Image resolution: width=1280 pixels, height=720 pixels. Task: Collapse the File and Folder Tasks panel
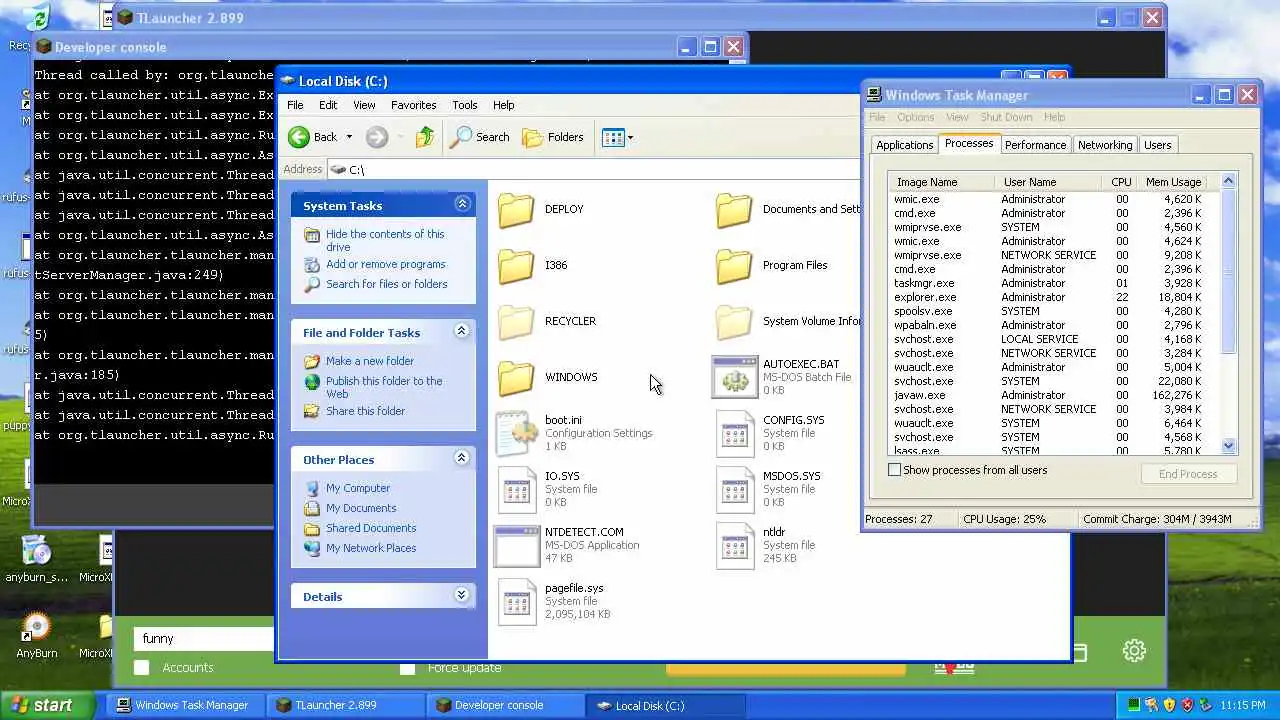(x=462, y=331)
